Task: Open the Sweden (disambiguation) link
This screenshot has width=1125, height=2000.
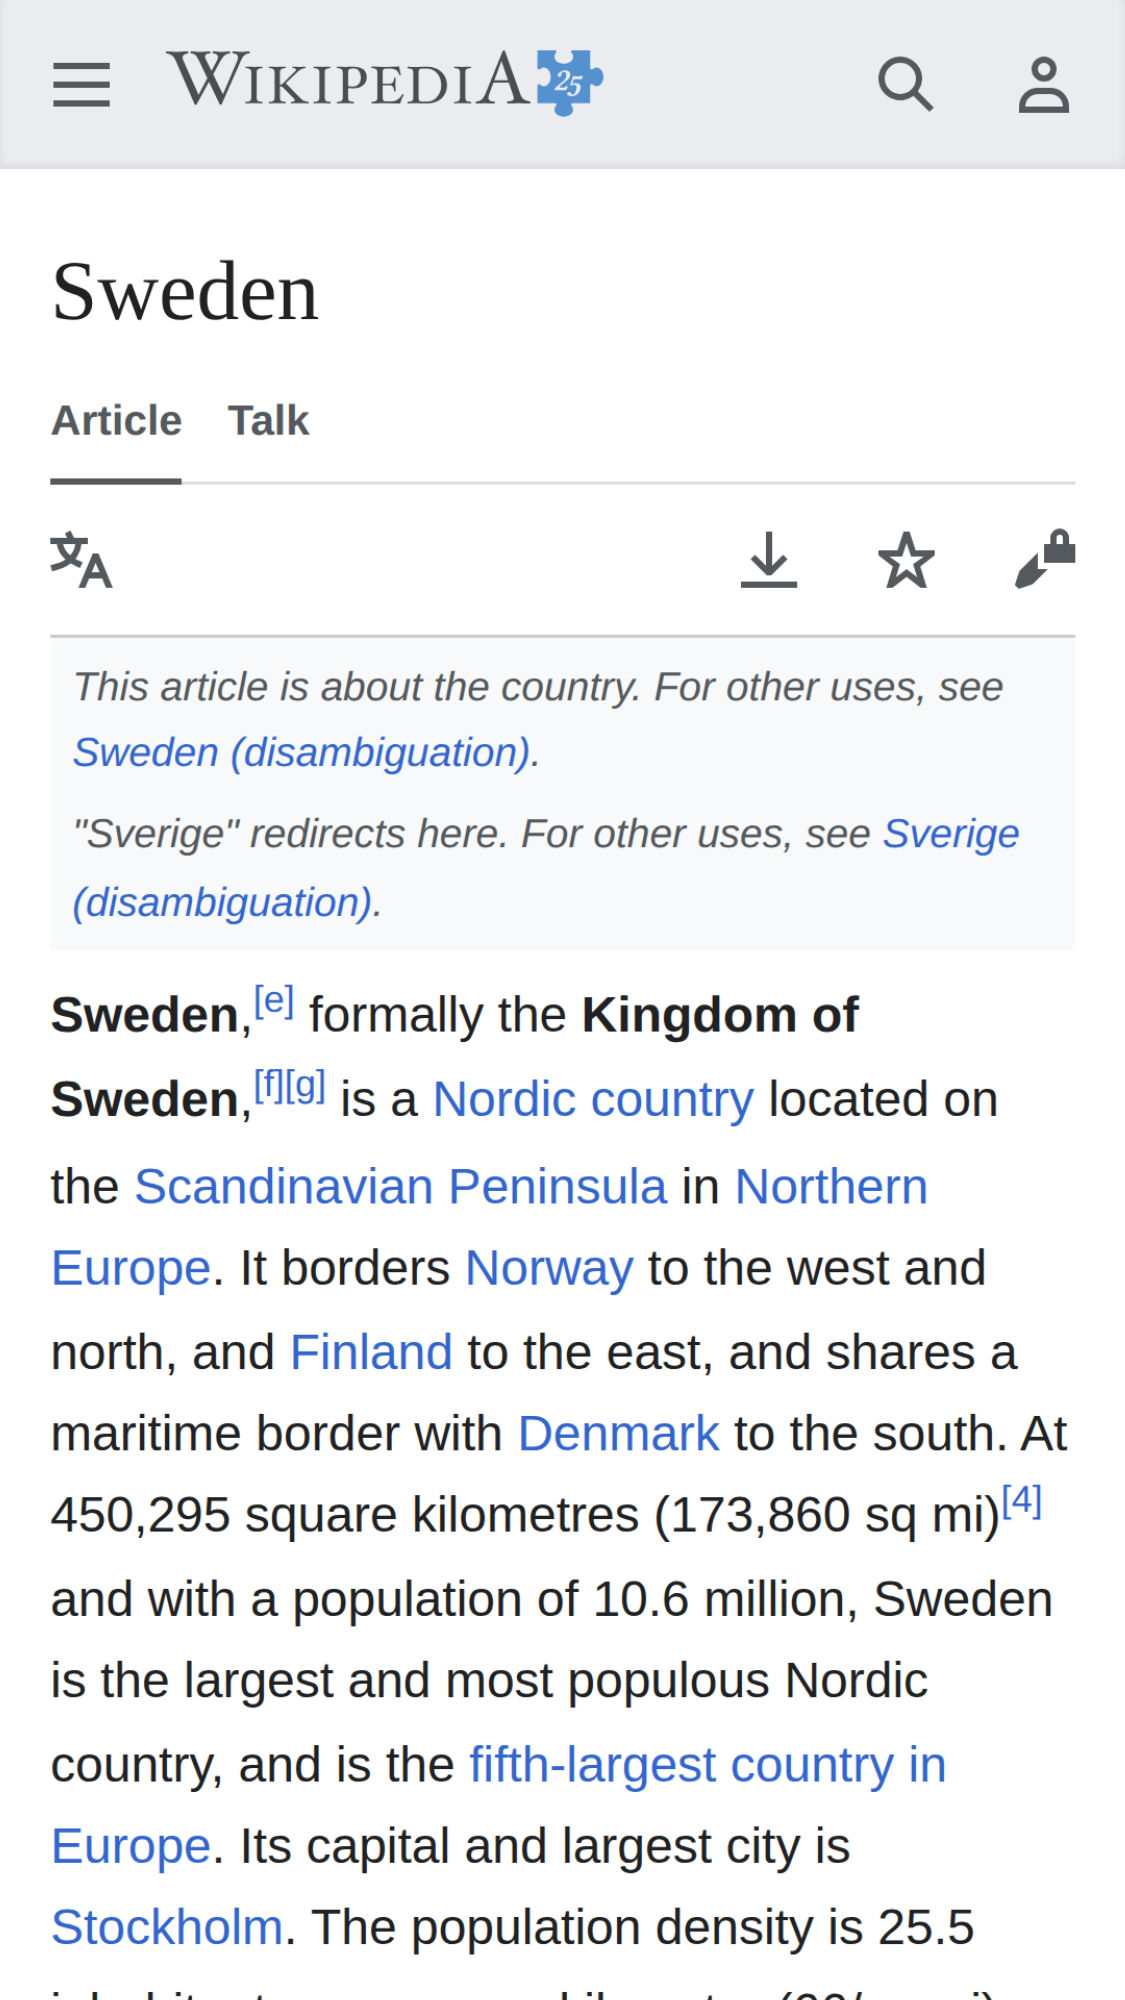Action: tap(301, 753)
